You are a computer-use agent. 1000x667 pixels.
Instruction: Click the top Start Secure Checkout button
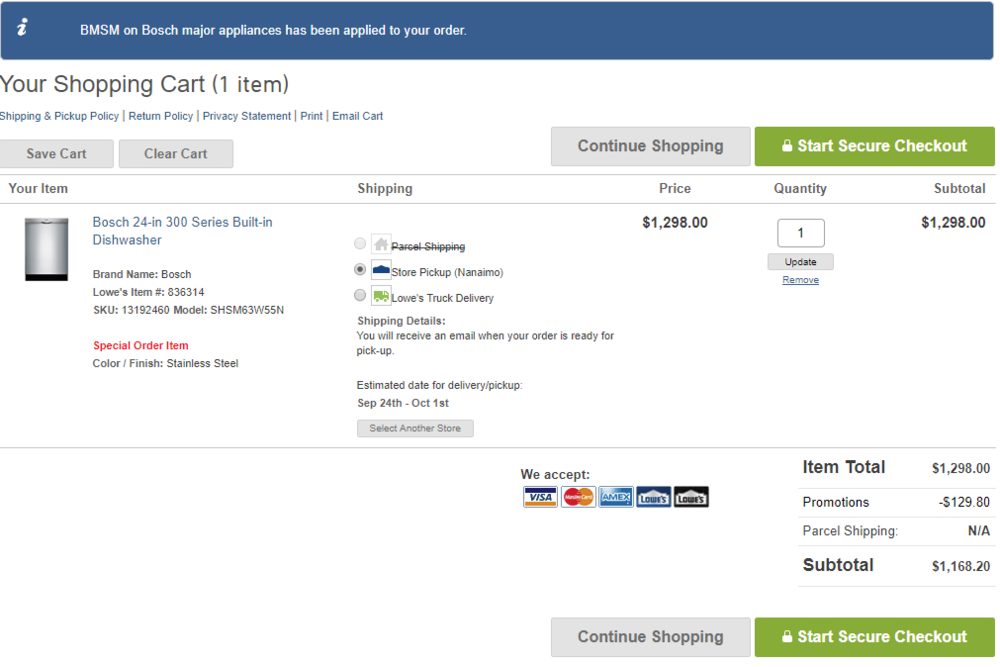click(874, 146)
